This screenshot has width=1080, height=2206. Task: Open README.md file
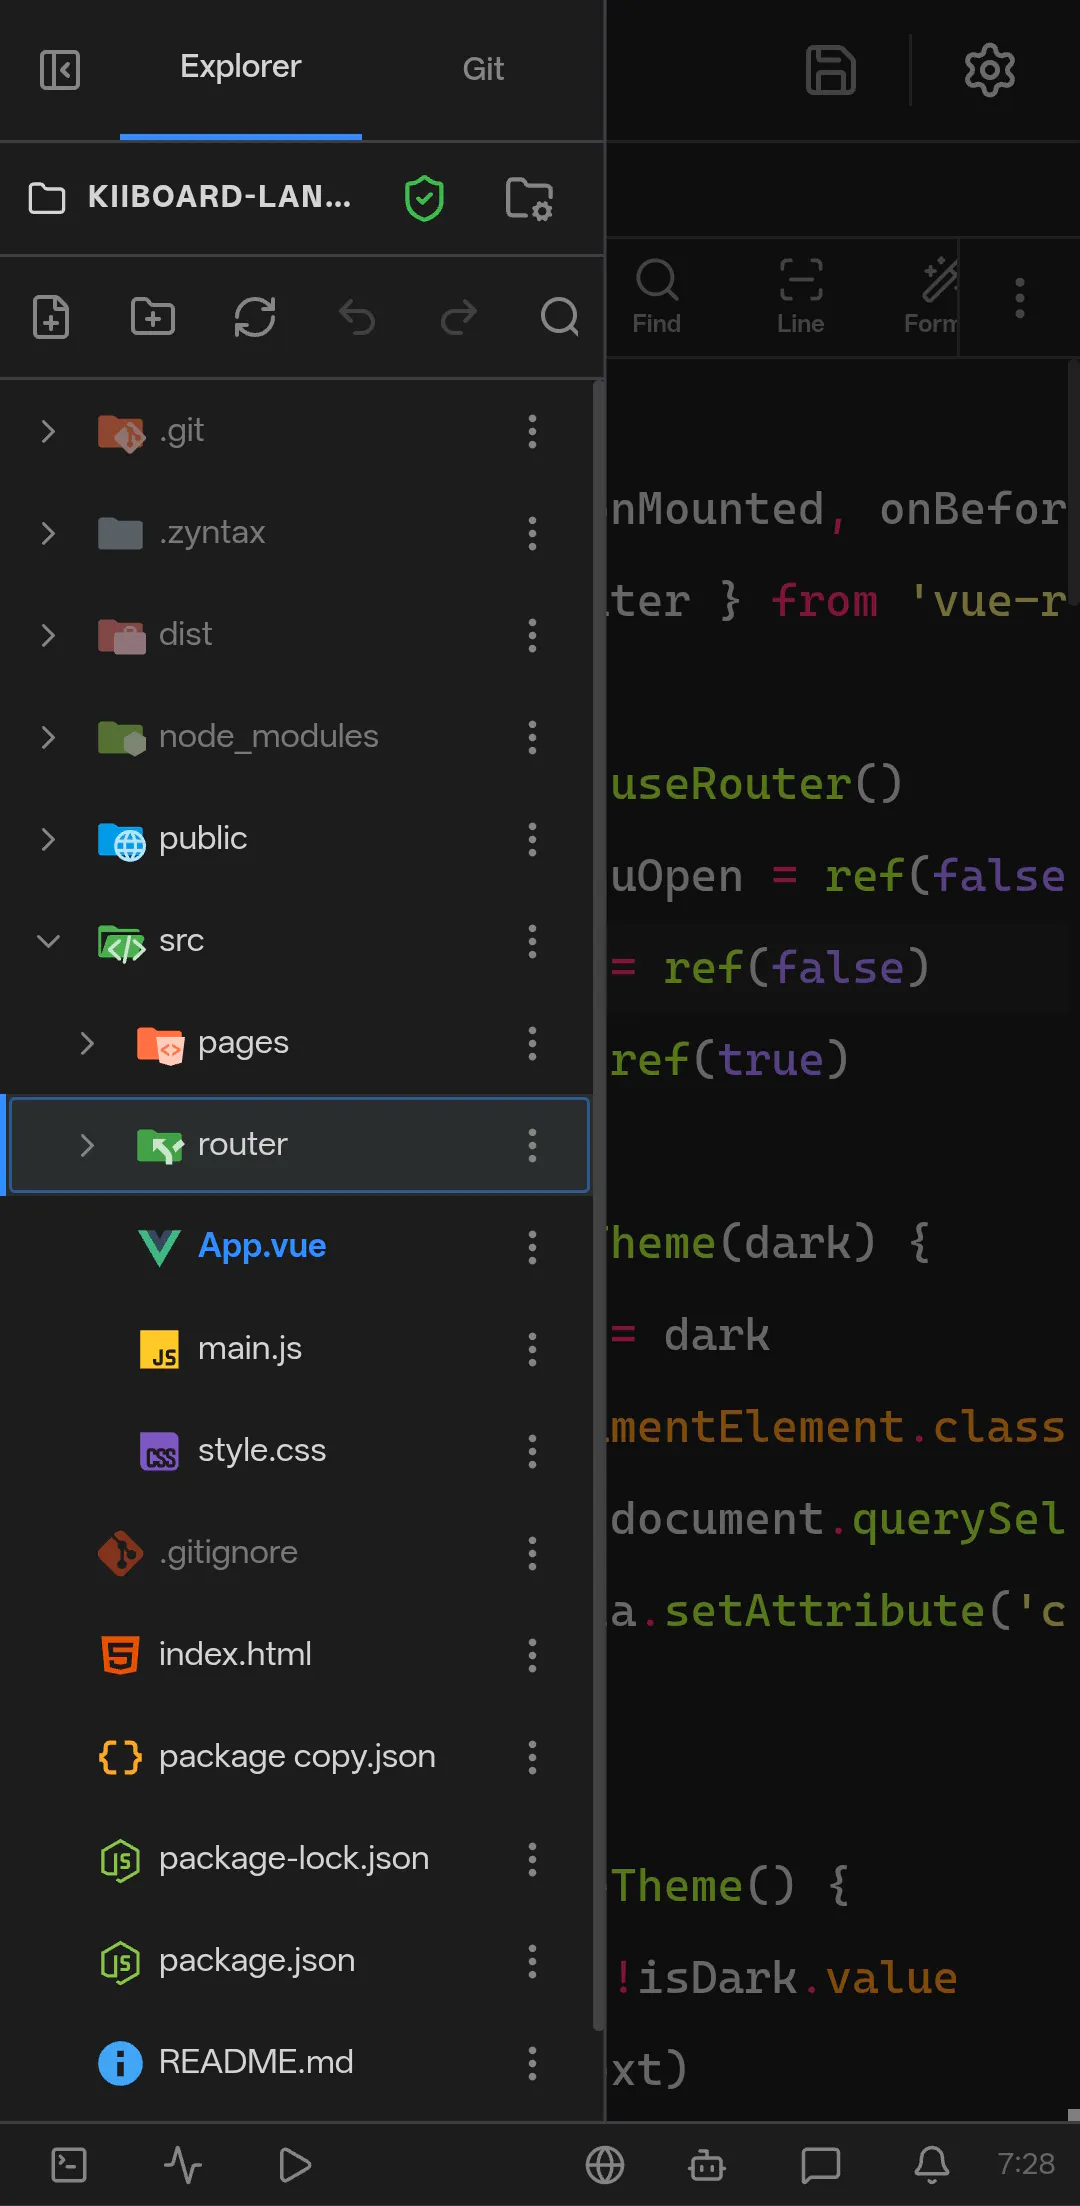point(297,2063)
